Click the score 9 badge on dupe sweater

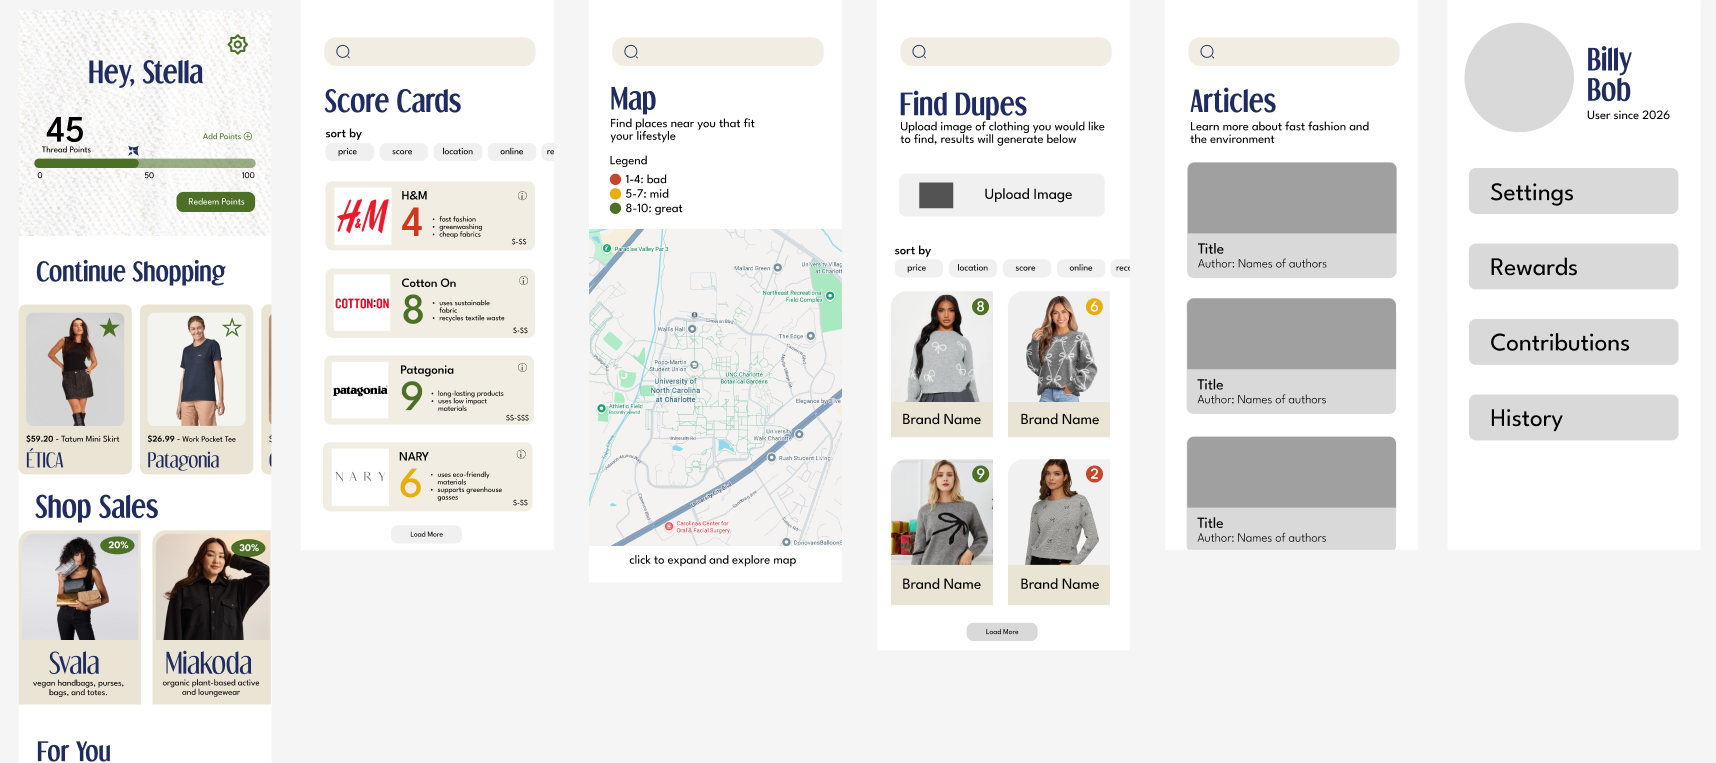pyautogui.click(x=981, y=474)
